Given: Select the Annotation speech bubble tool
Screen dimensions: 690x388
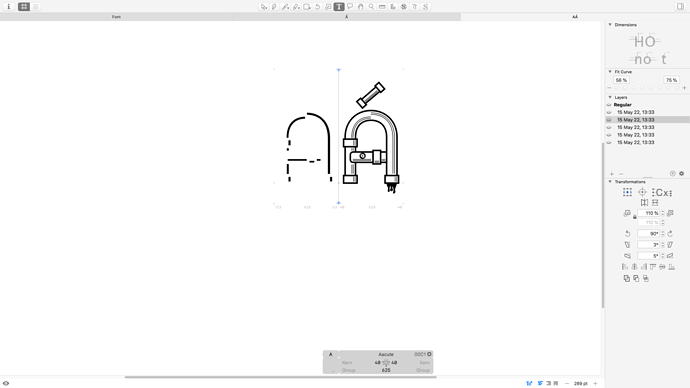Looking at the screenshot, I should click(x=350, y=7).
